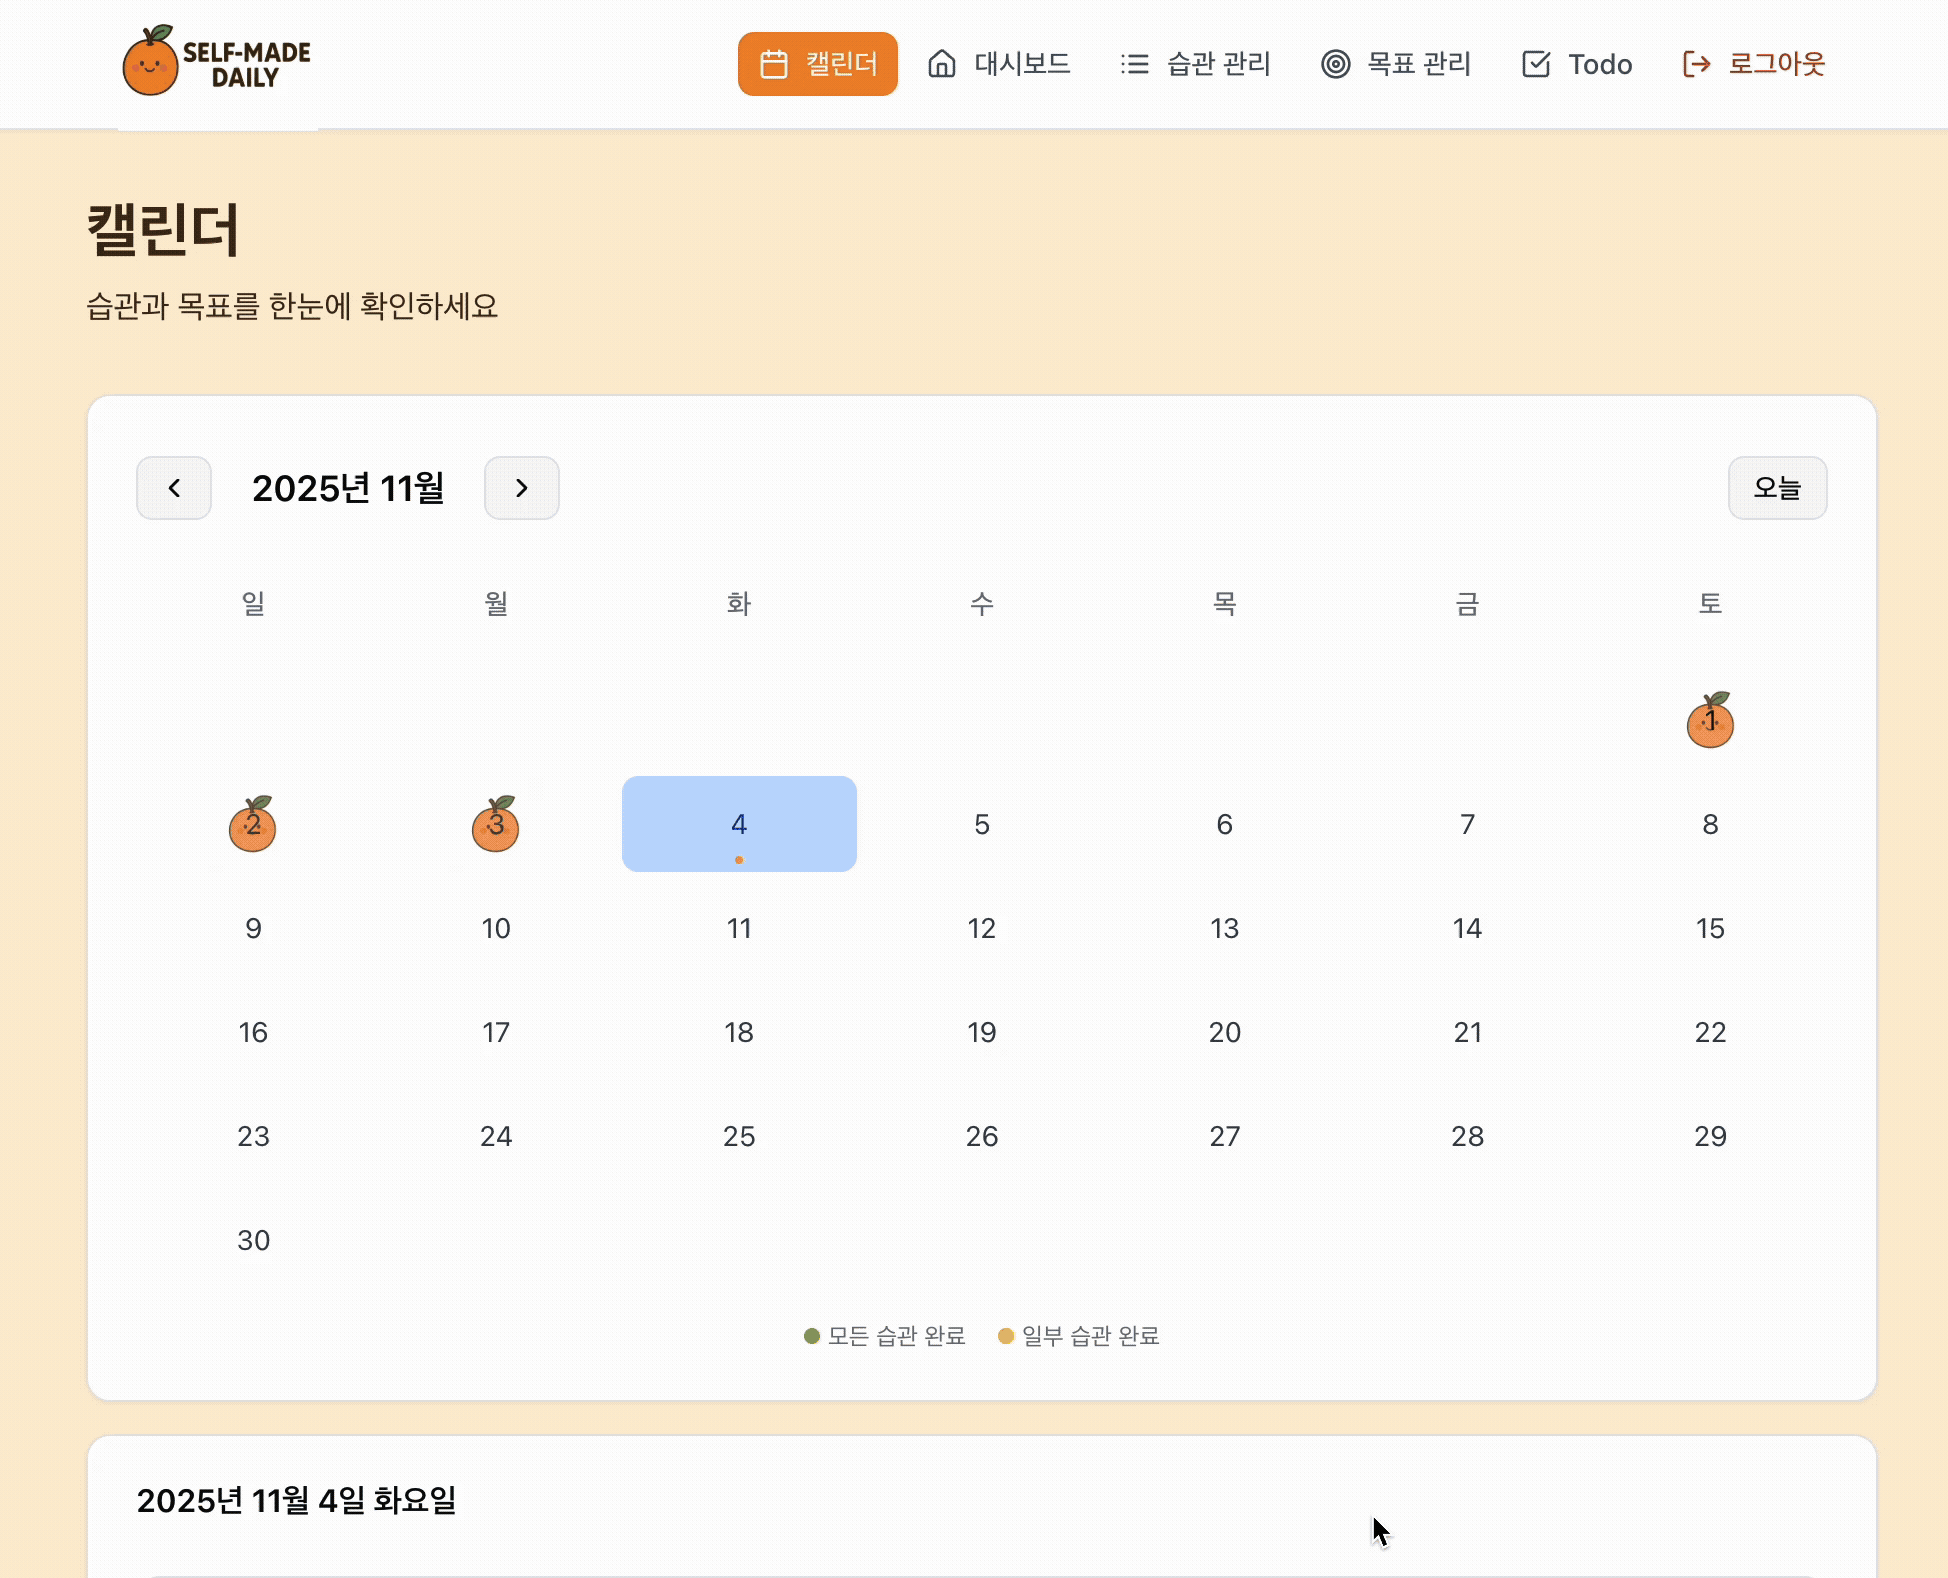Image resolution: width=1948 pixels, height=1578 pixels.
Task: Toggle habit completion on November 2
Action: (x=253, y=824)
